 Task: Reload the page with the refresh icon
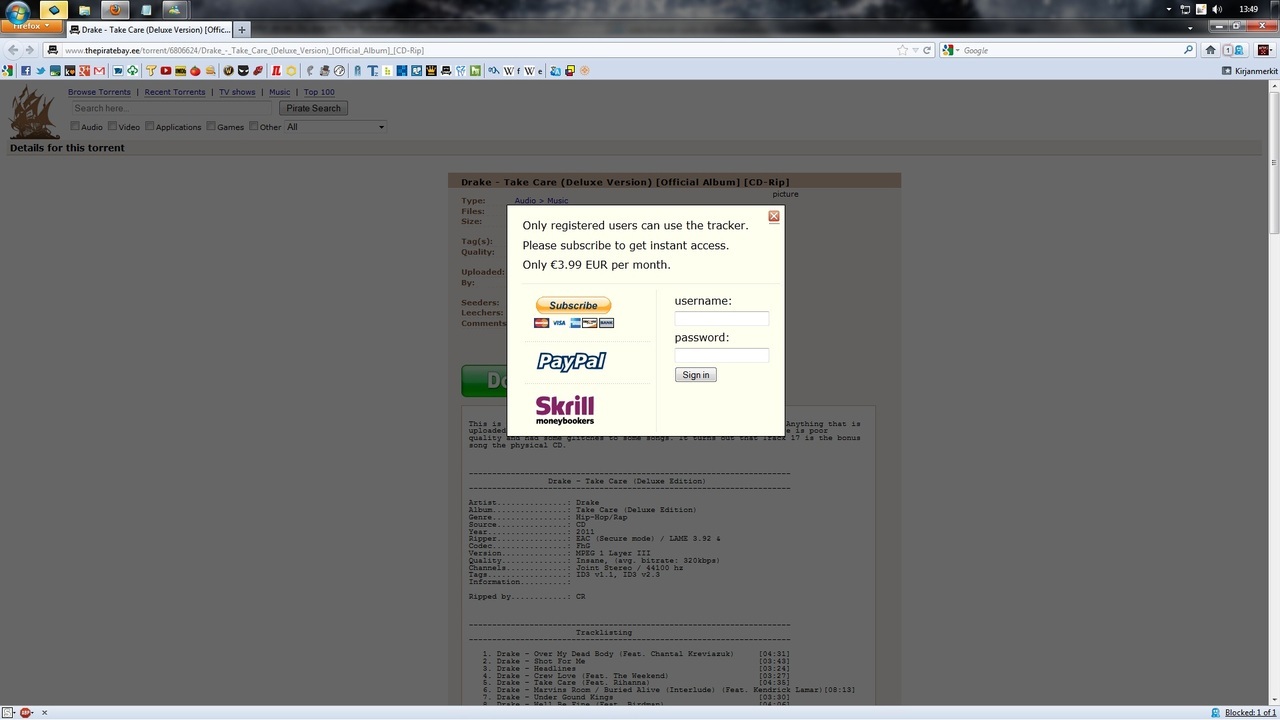(927, 50)
